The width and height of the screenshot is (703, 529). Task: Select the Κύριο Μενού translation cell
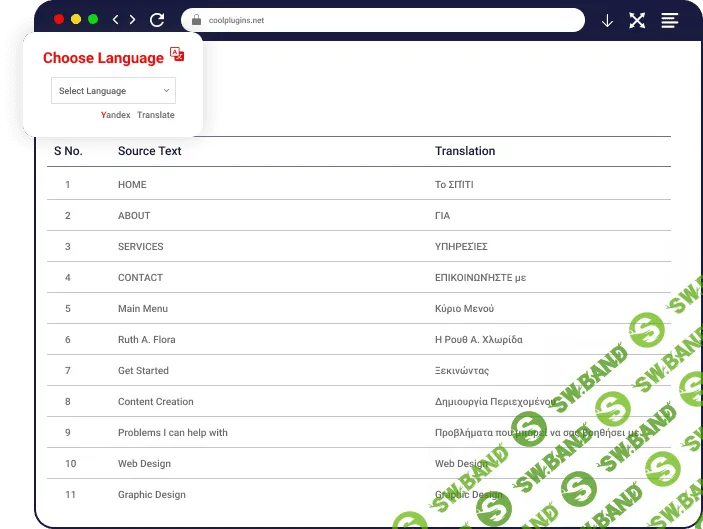[464, 309]
